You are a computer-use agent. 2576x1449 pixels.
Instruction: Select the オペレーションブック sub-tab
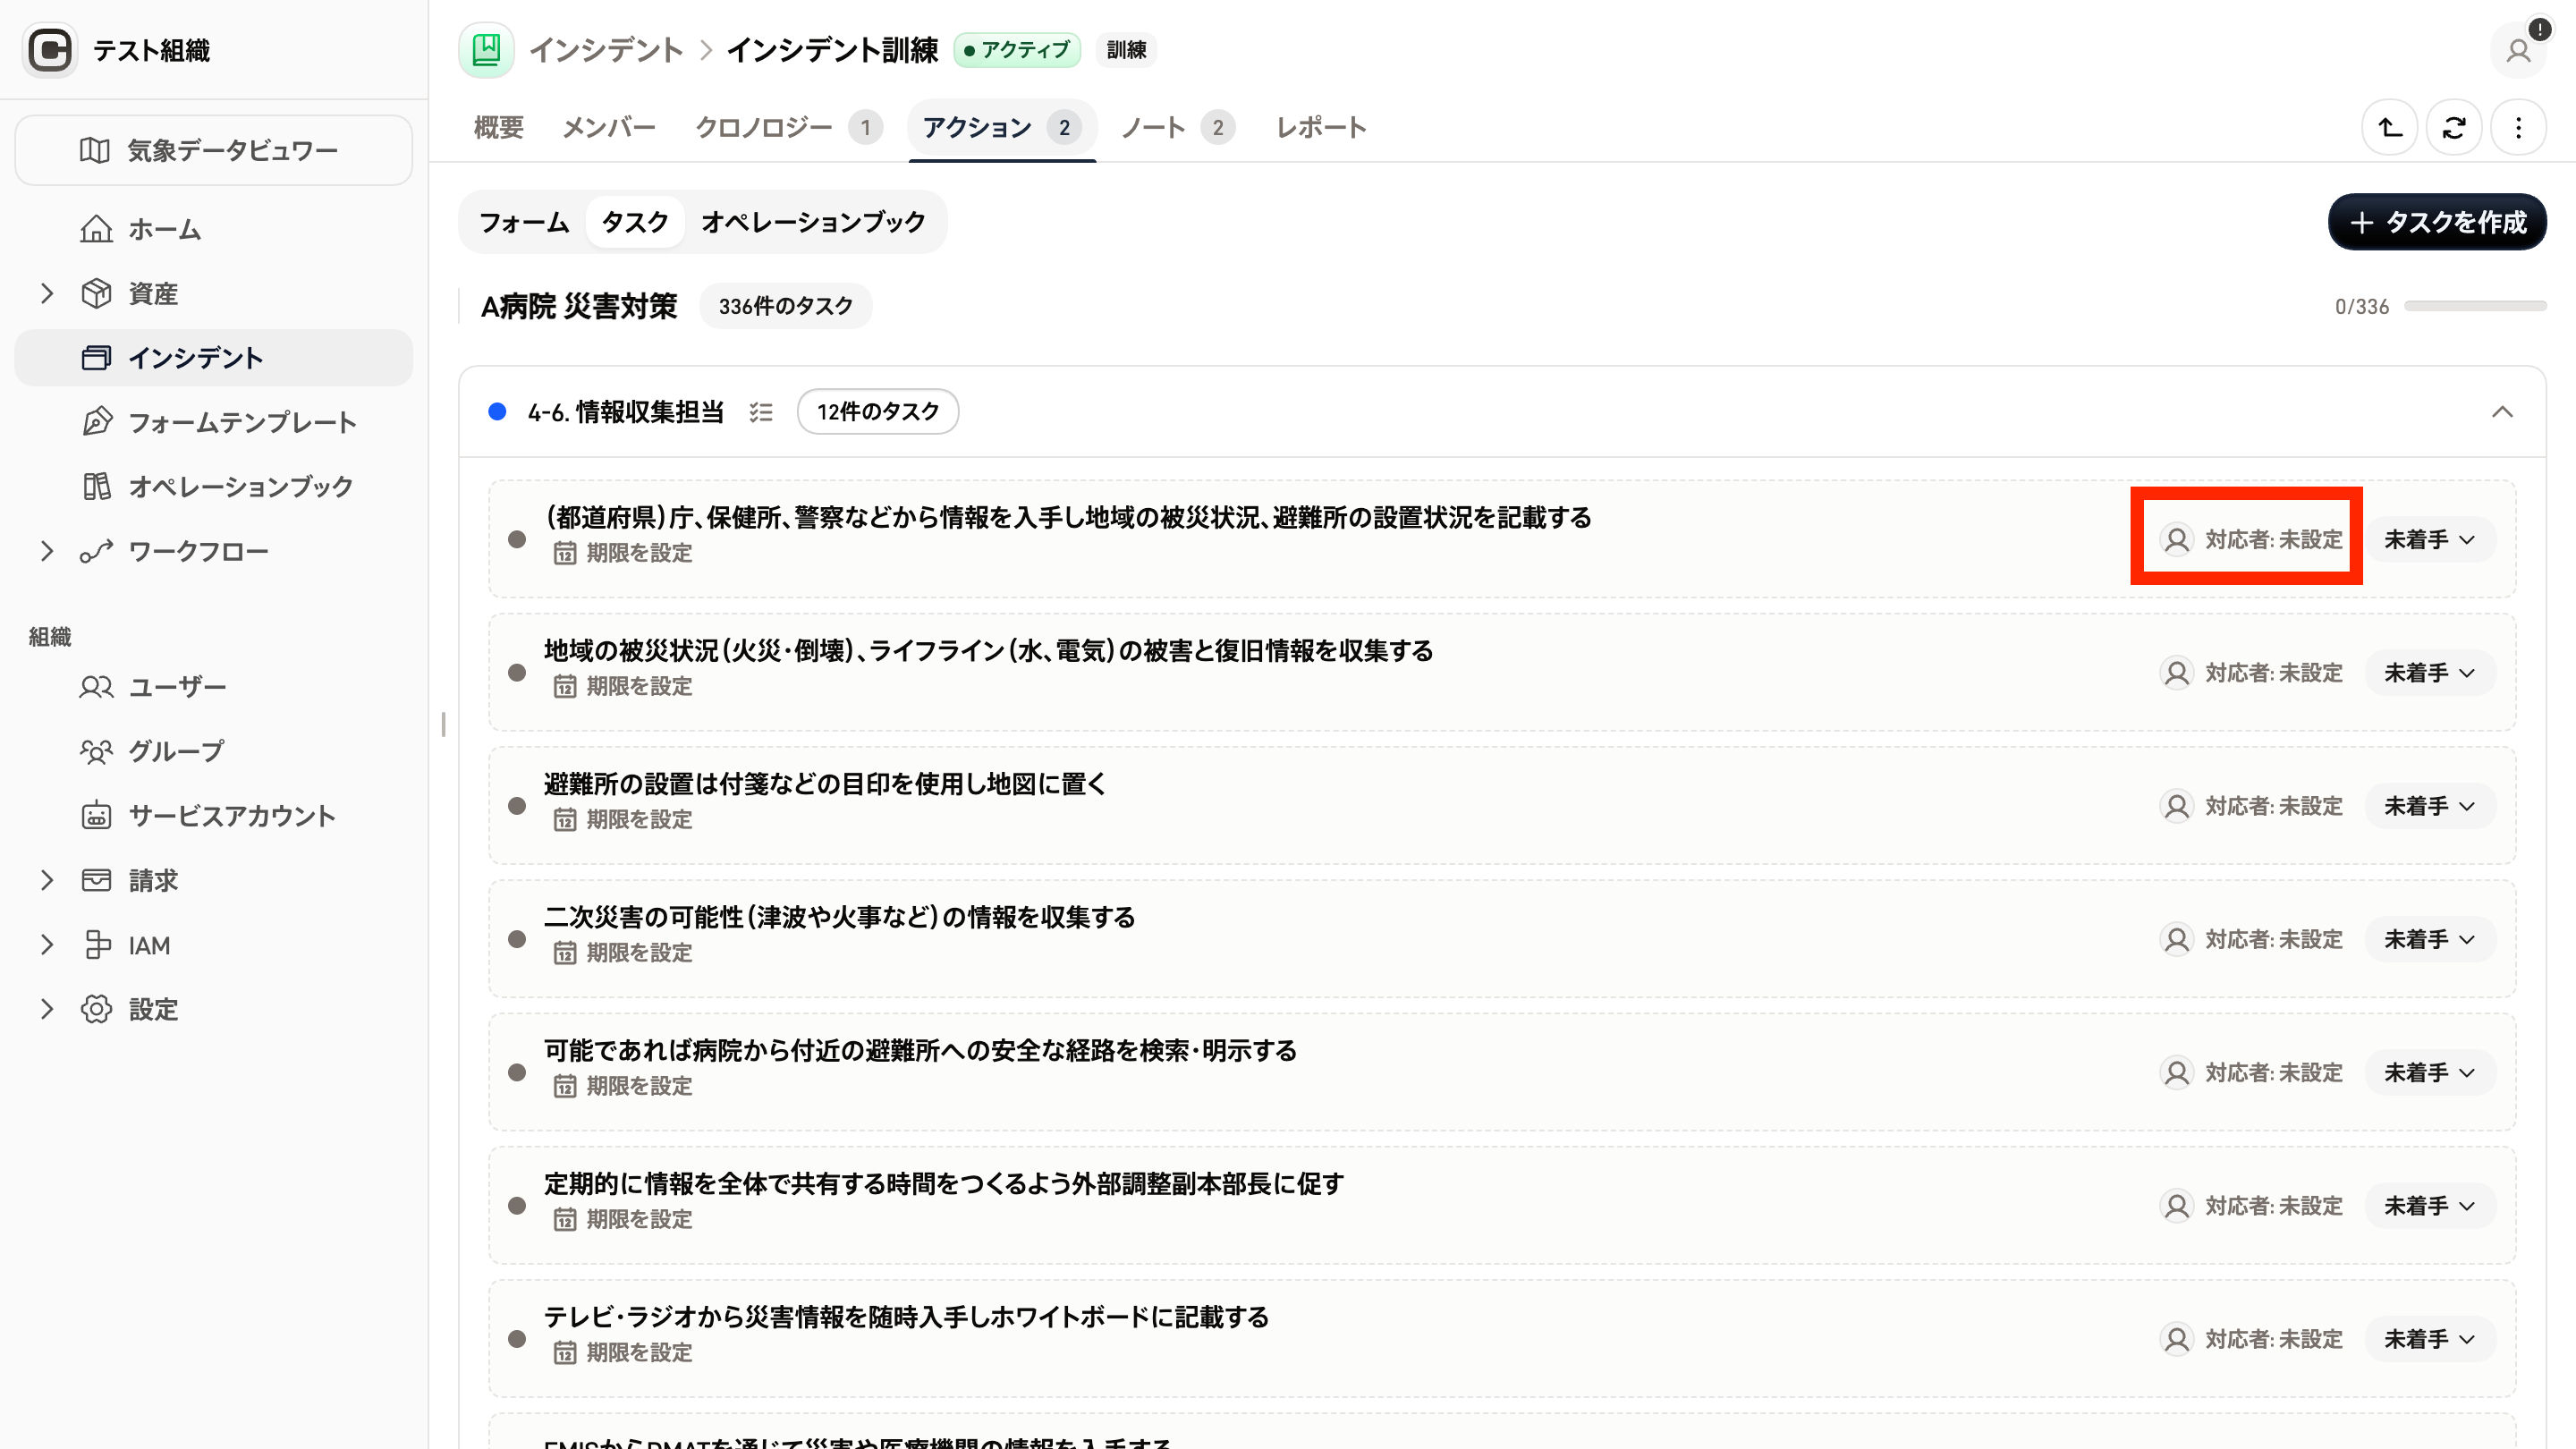[813, 222]
